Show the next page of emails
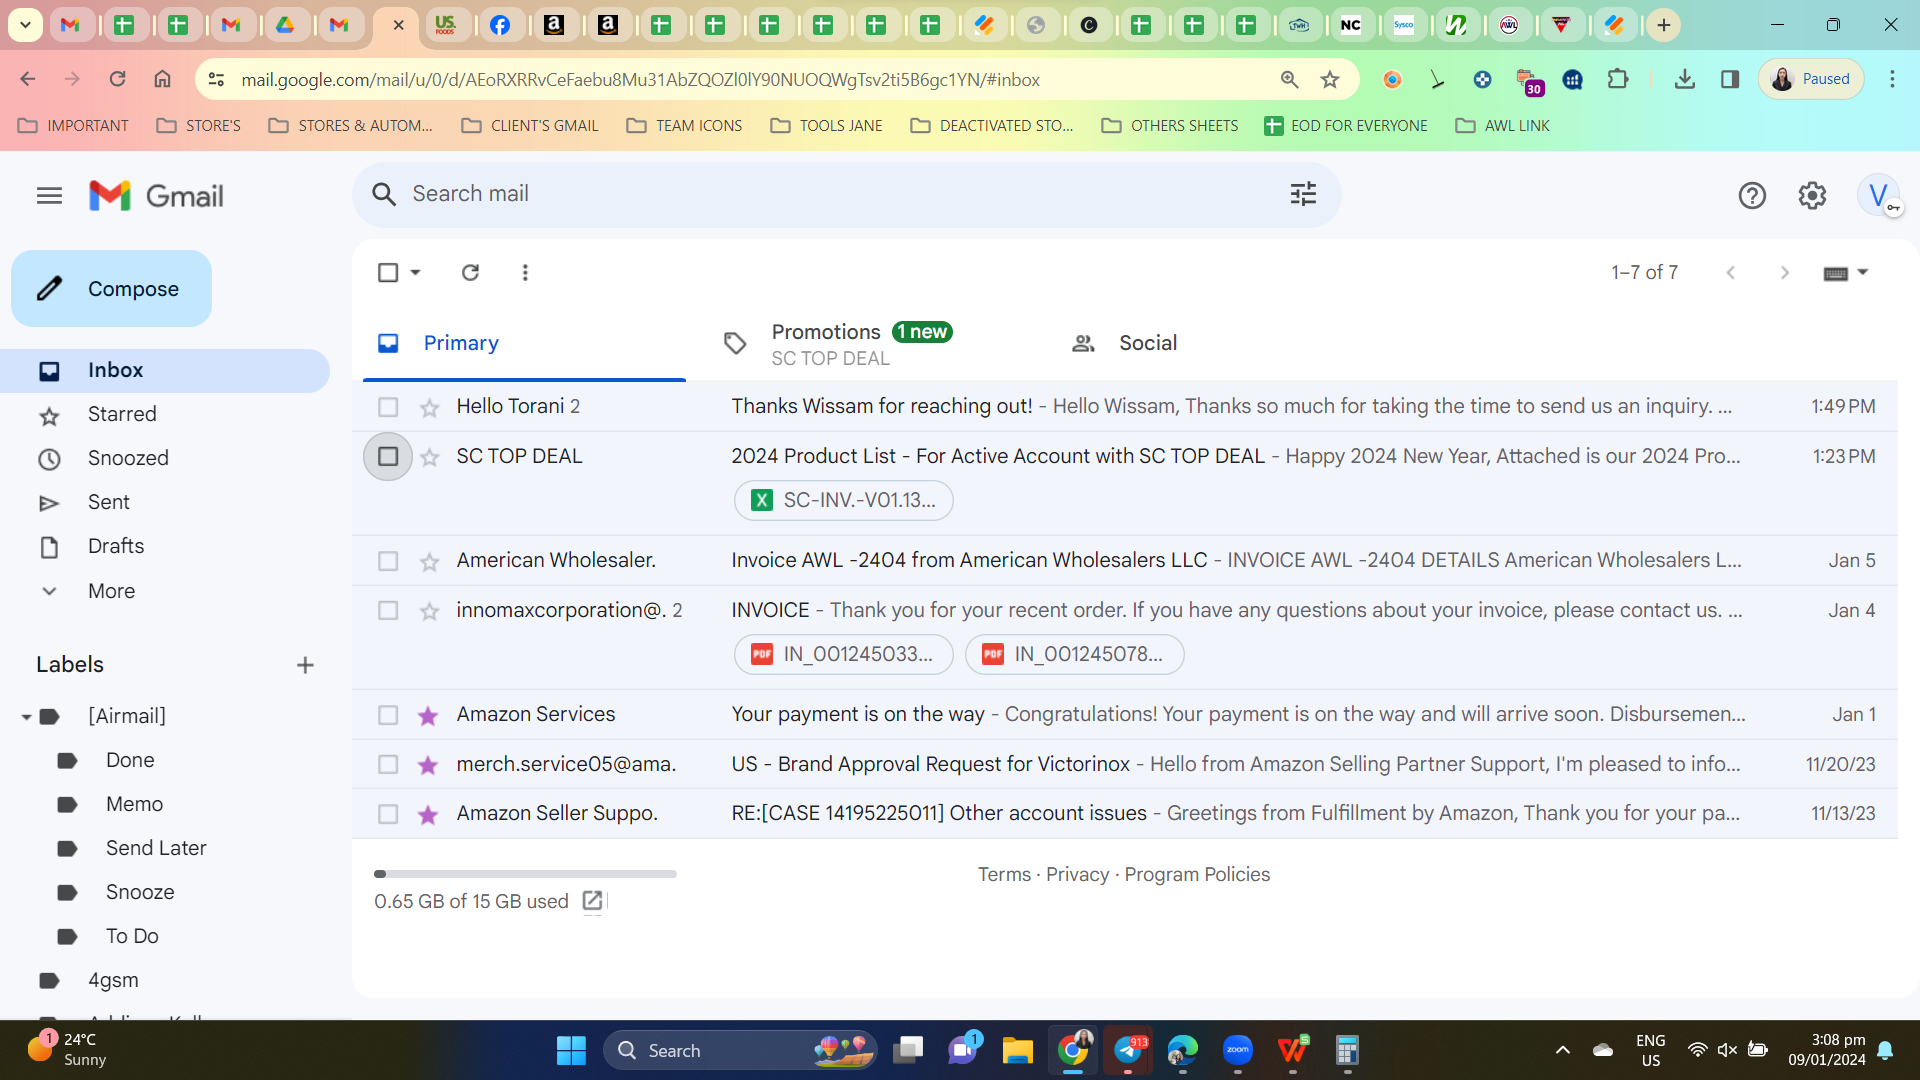1920x1080 pixels. [x=1784, y=273]
